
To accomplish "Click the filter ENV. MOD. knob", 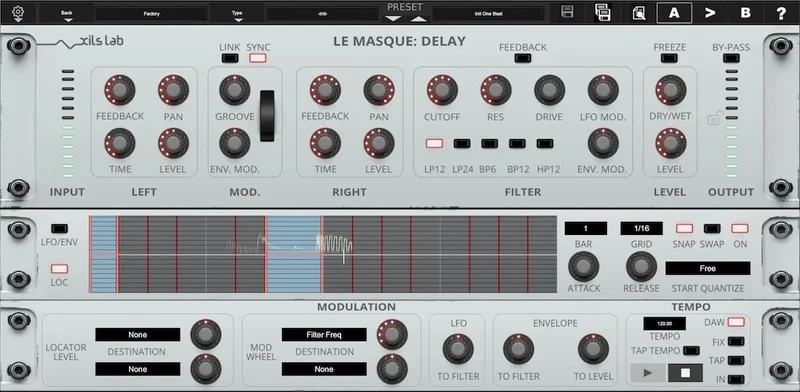I will click(603, 143).
